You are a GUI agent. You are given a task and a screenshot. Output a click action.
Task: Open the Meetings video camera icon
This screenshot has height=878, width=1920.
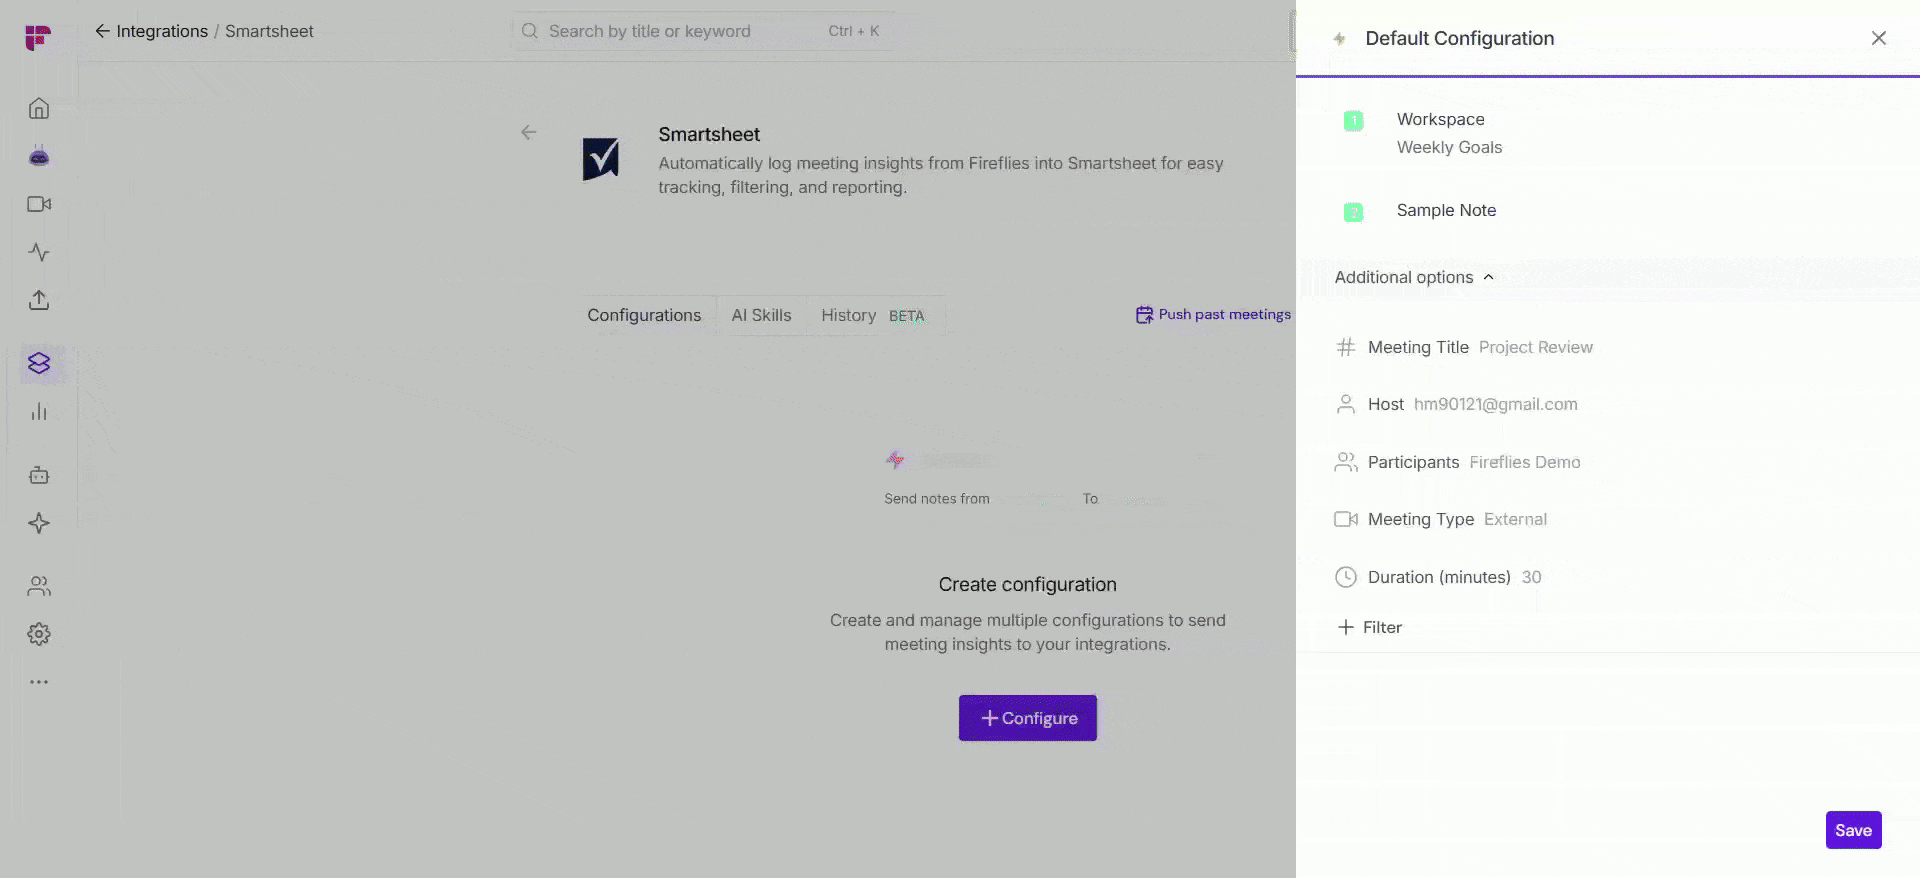coord(39,204)
